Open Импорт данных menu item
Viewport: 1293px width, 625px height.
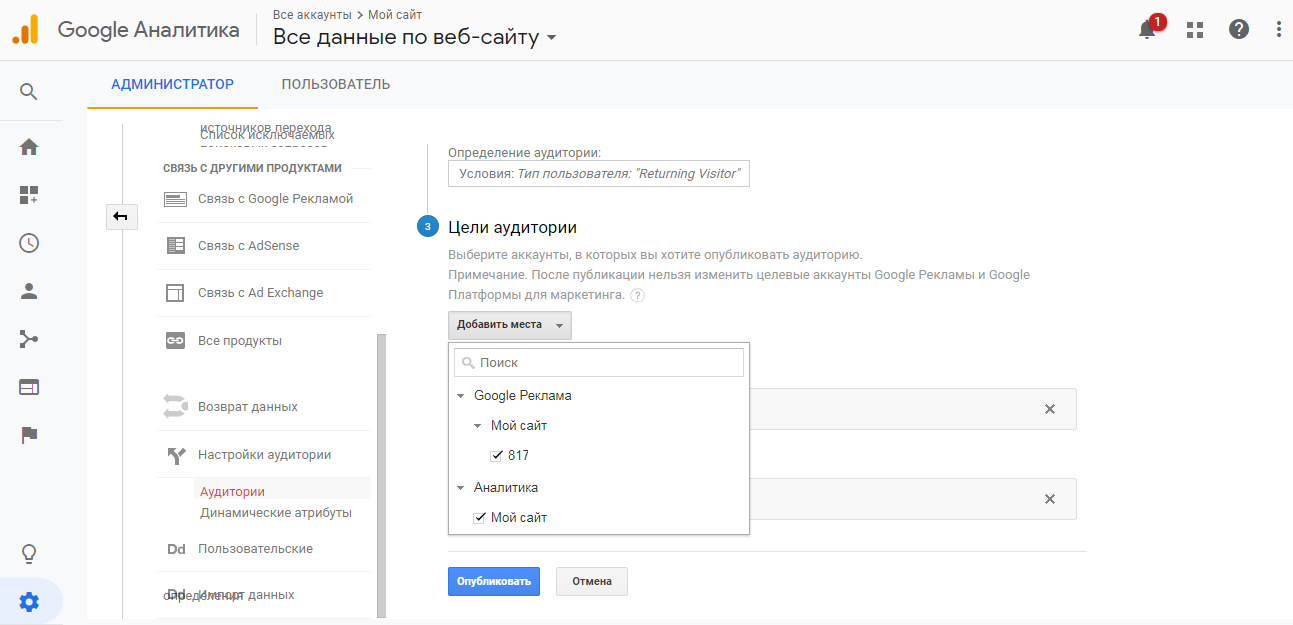[246, 594]
